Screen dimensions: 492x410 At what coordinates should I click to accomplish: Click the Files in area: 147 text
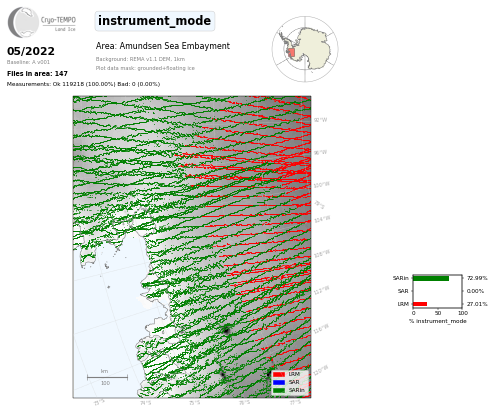coord(37,74)
